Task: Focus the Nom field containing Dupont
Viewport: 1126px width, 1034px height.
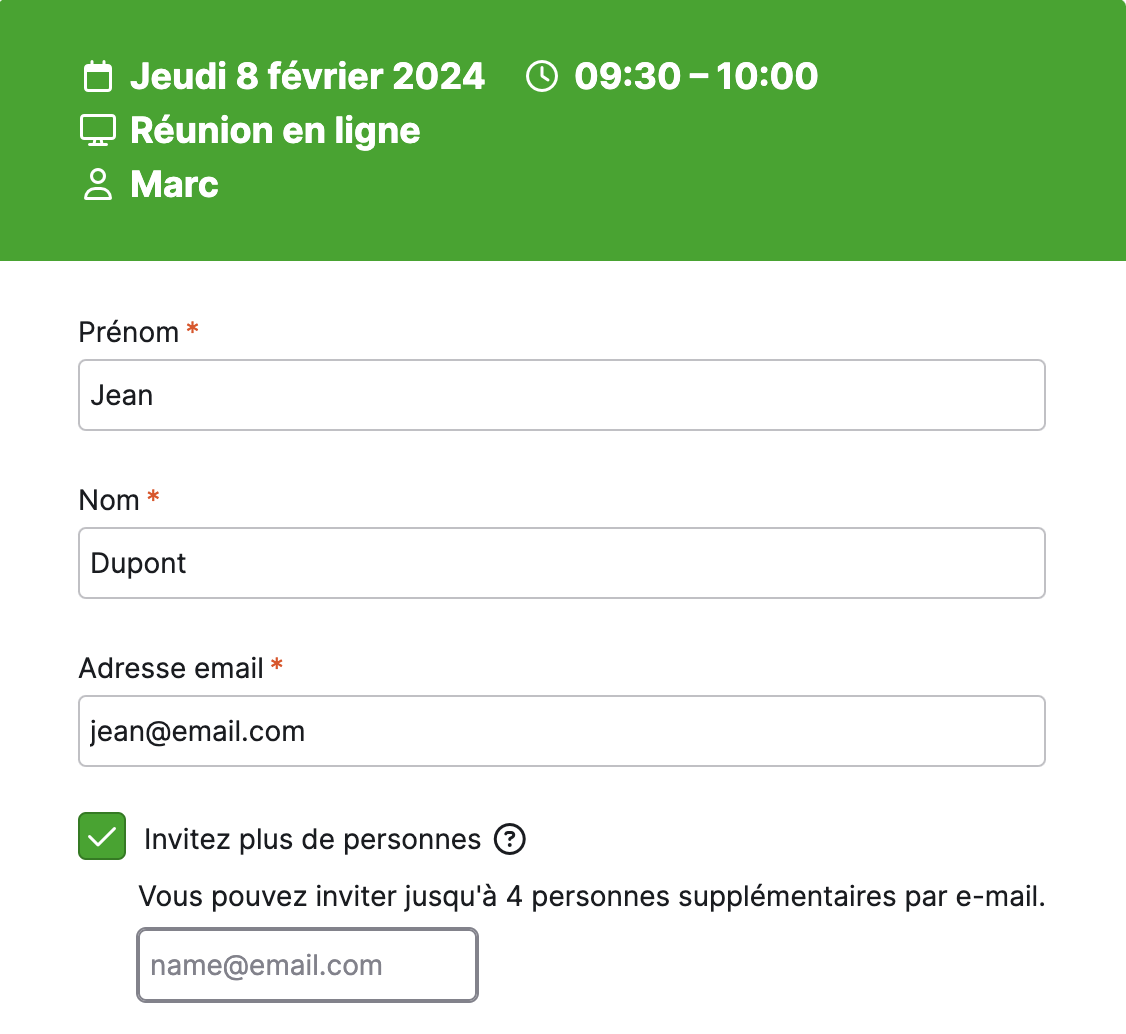Action: pos(562,563)
